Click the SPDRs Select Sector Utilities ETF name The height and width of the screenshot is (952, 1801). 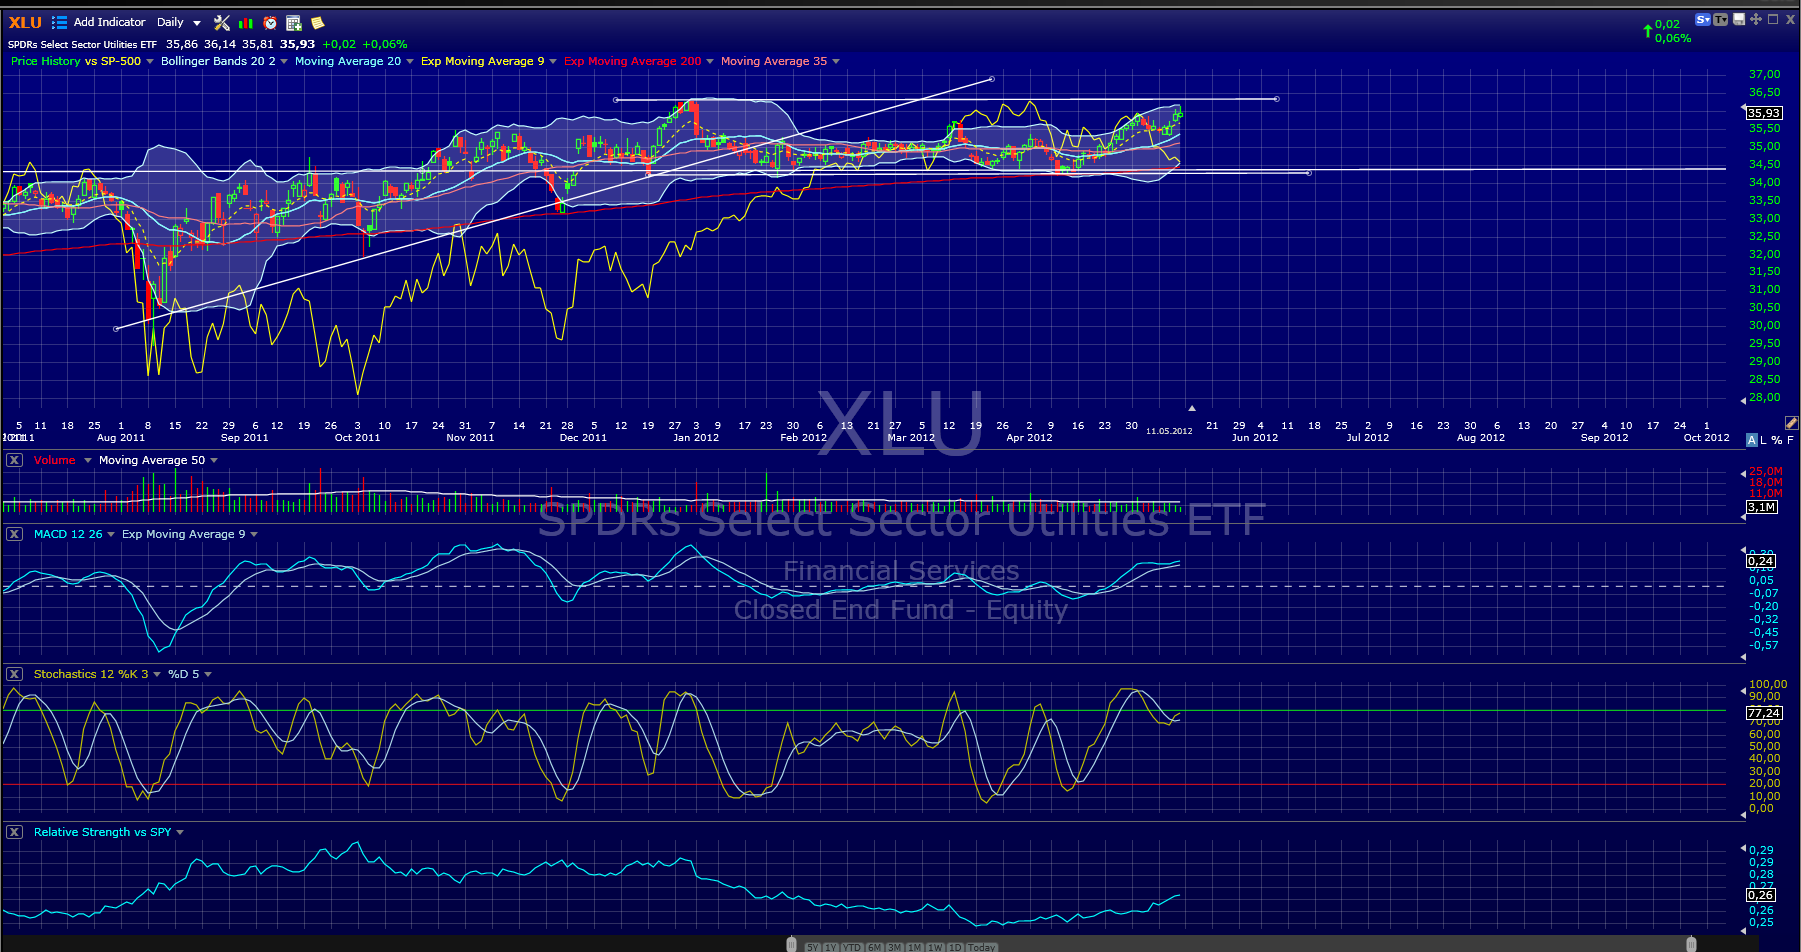pos(82,44)
